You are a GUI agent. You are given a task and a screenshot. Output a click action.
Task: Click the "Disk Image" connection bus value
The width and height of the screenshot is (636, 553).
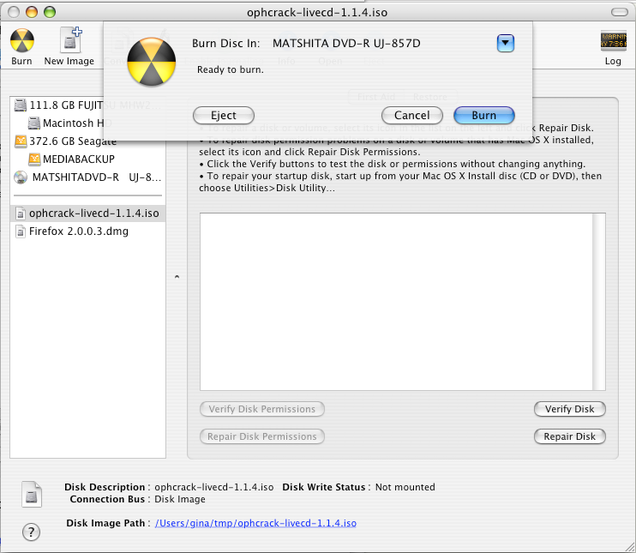[180, 499]
